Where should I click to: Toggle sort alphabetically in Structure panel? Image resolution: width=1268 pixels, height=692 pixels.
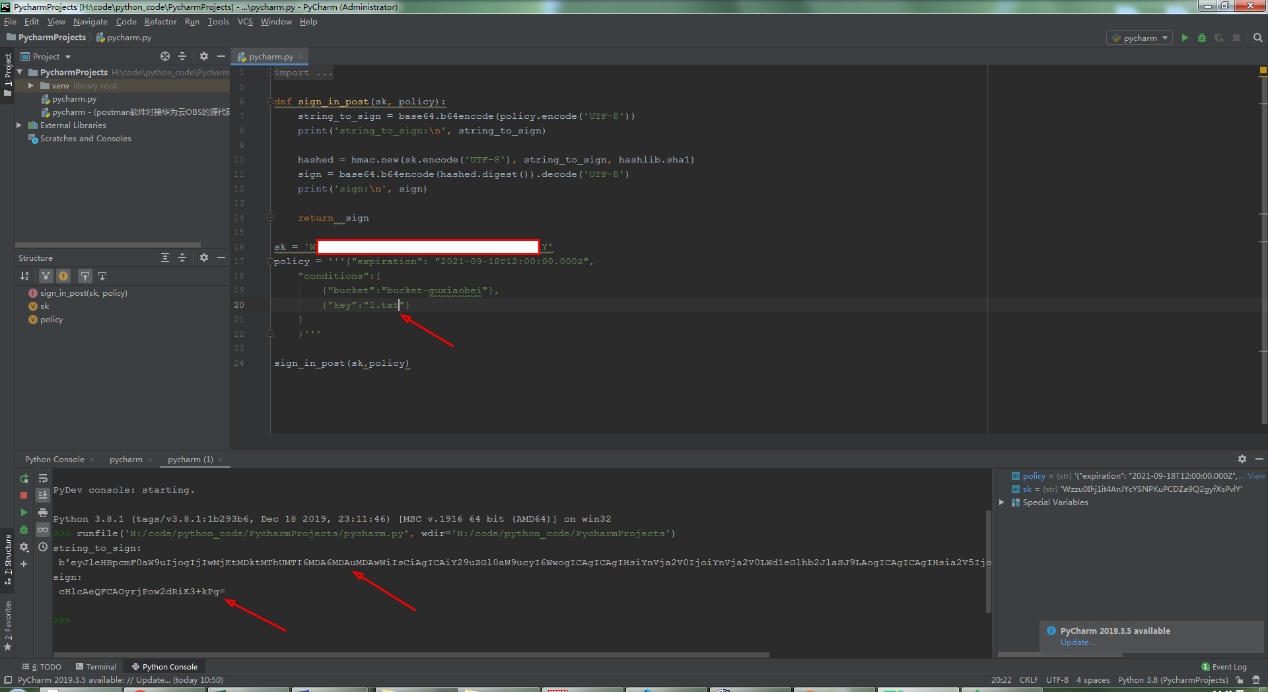click(25, 276)
